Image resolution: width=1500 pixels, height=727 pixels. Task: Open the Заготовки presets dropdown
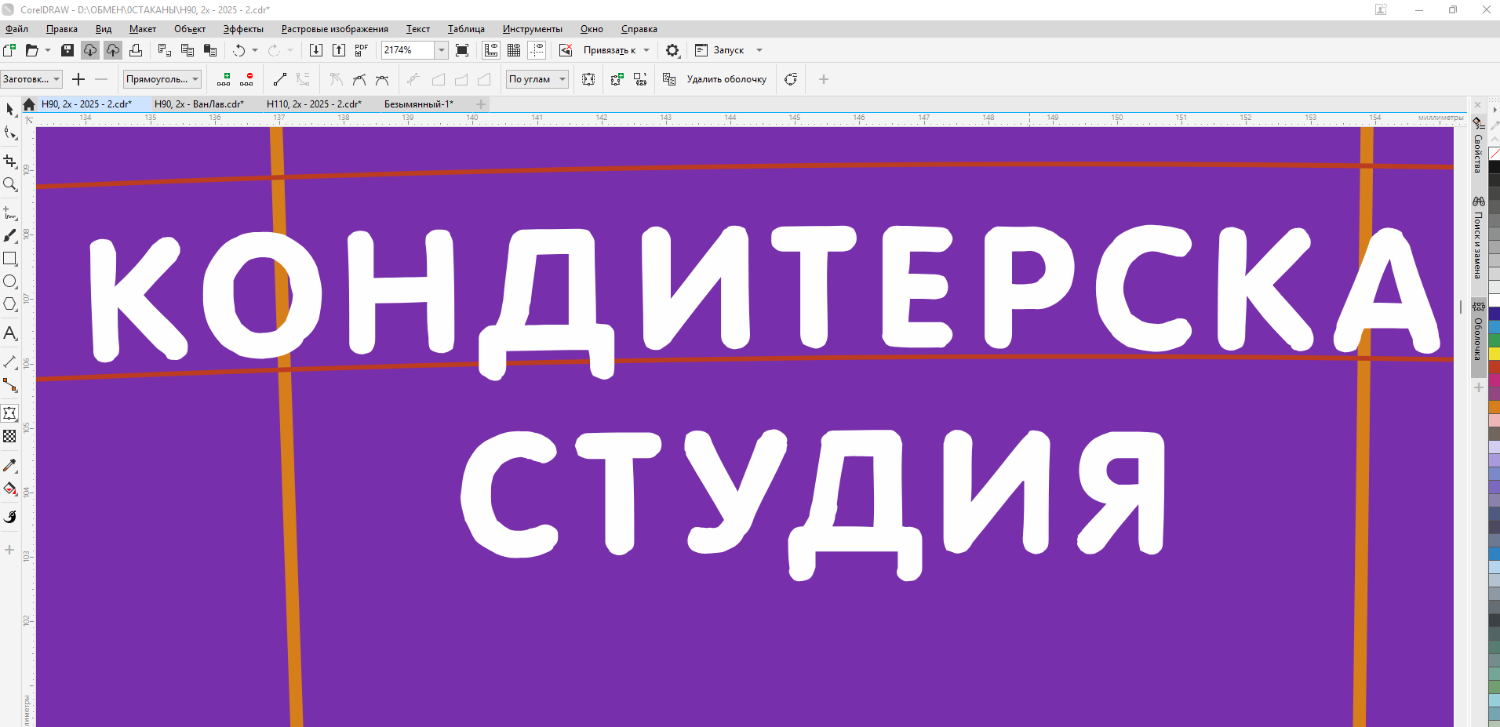pyautogui.click(x=32, y=79)
